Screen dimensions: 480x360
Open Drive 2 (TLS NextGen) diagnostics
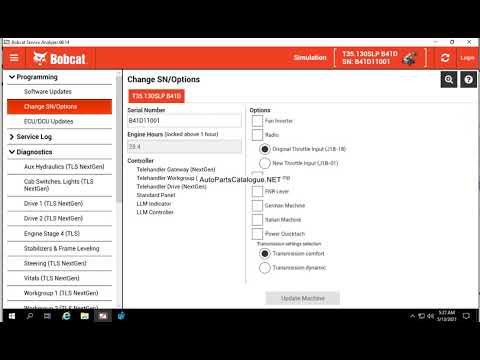pyautogui.click(x=59, y=219)
